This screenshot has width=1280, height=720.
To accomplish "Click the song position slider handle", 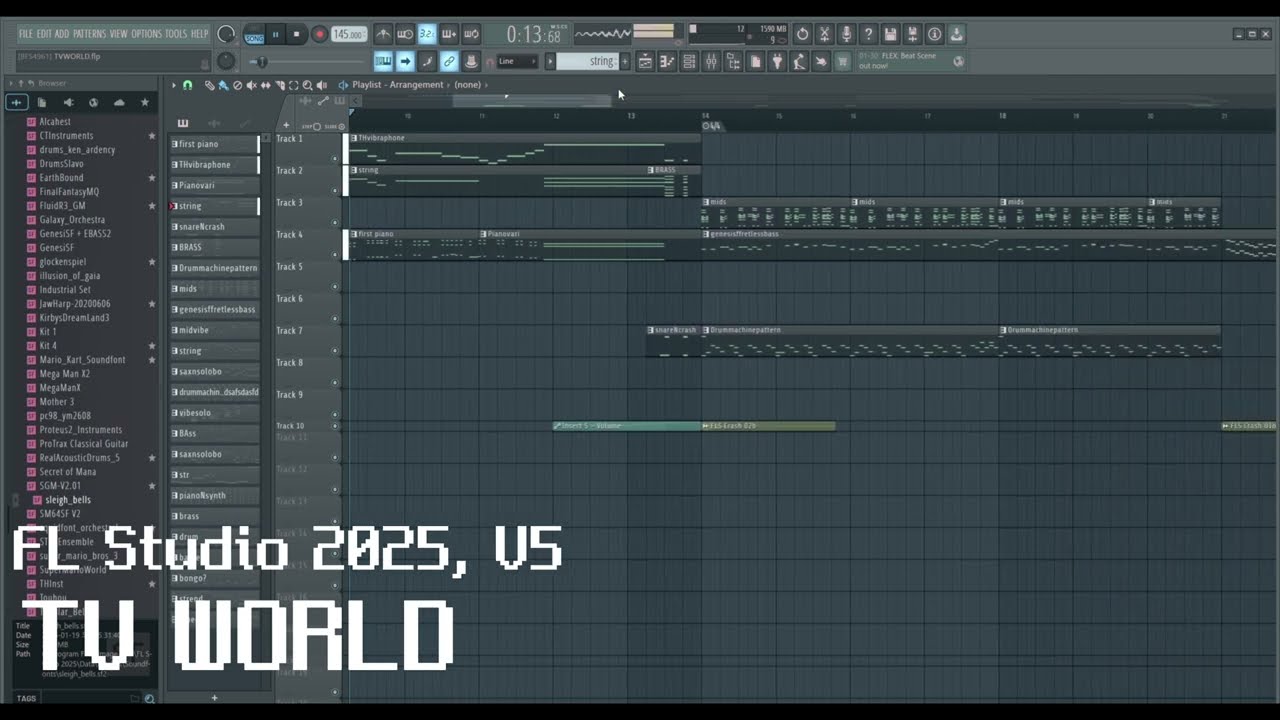I will pyautogui.click(x=263, y=62).
